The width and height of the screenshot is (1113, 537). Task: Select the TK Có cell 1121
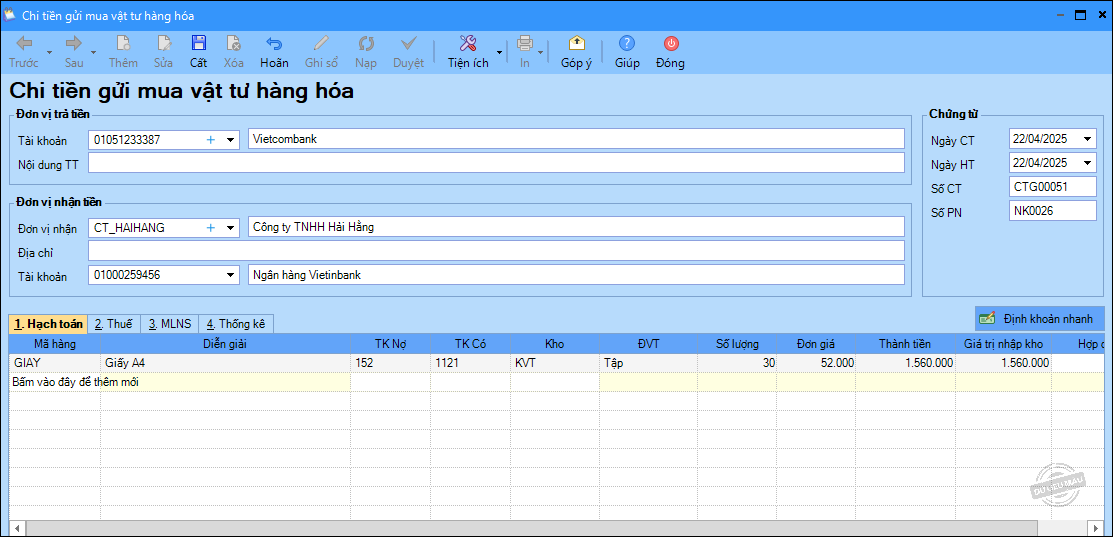[469, 363]
